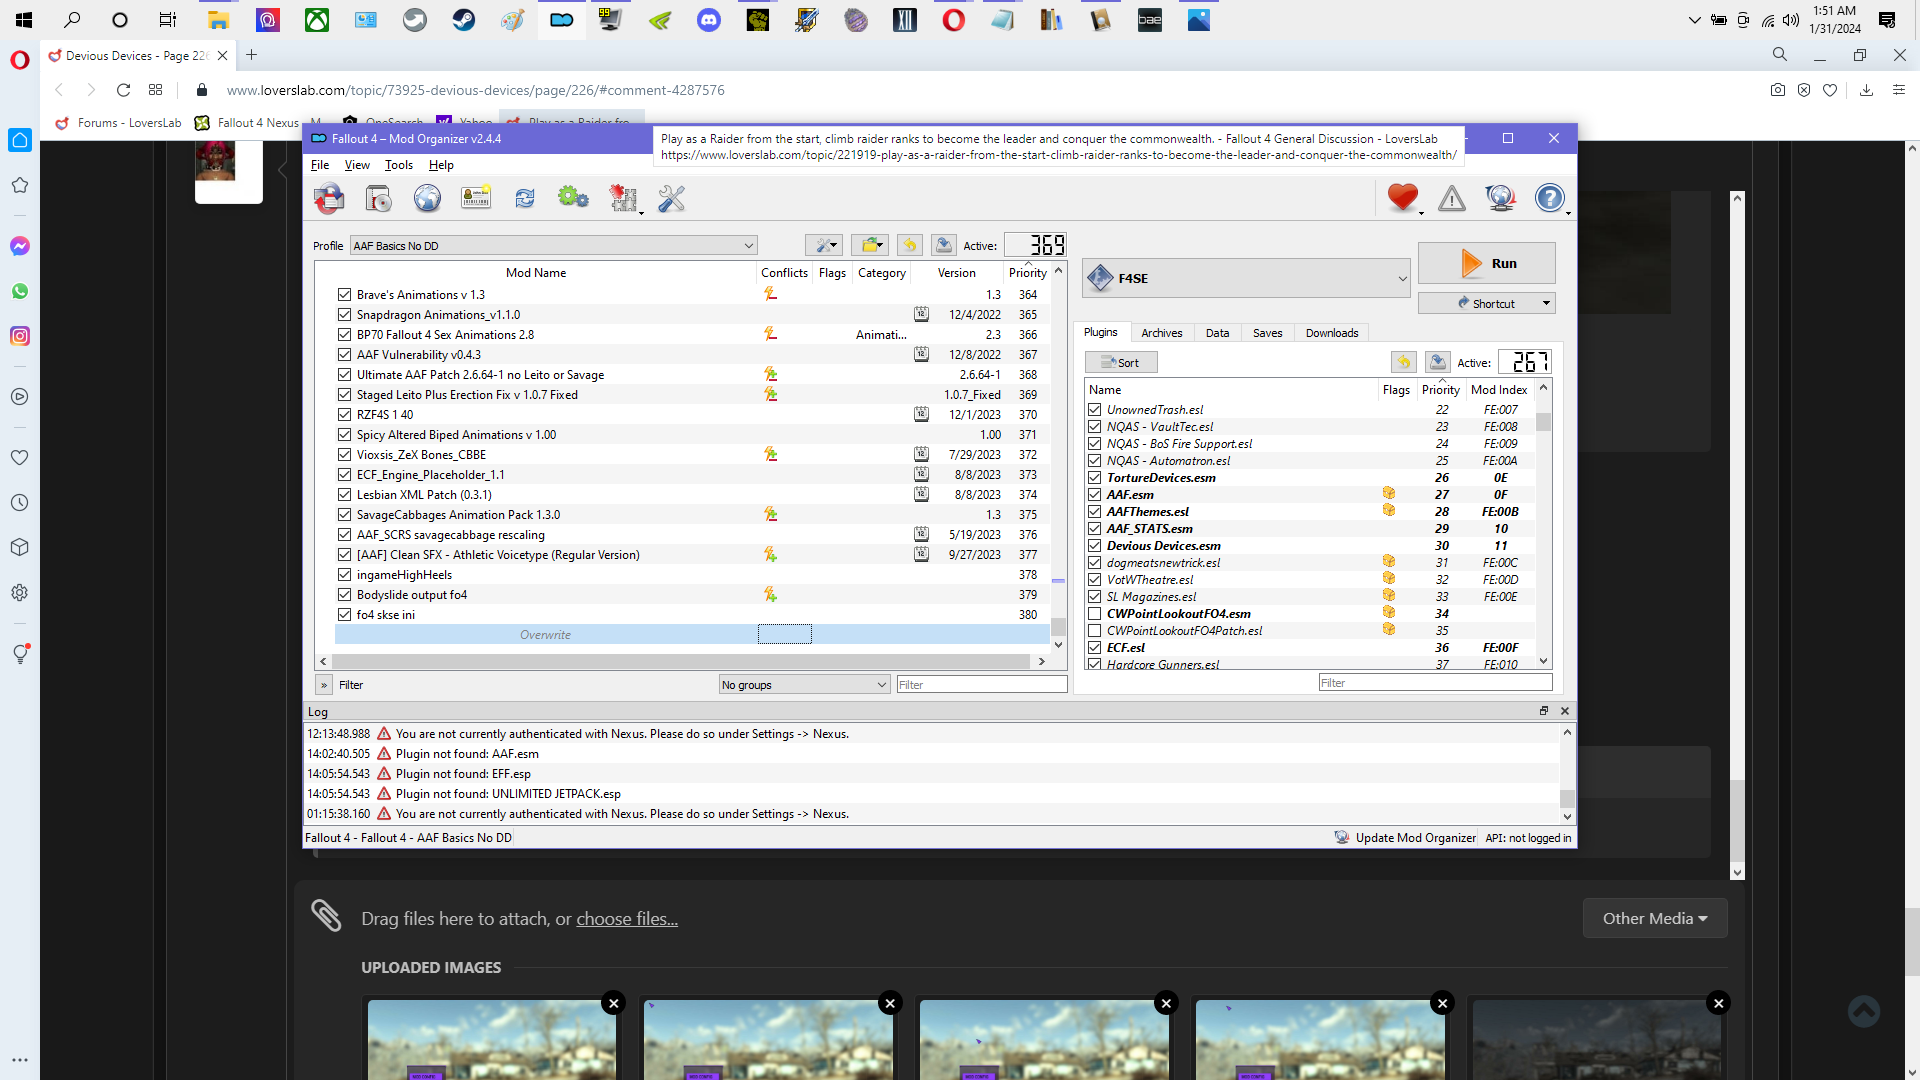1920x1080 pixels.
Task: Click the Refresh toolbar icon
Action: click(525, 198)
